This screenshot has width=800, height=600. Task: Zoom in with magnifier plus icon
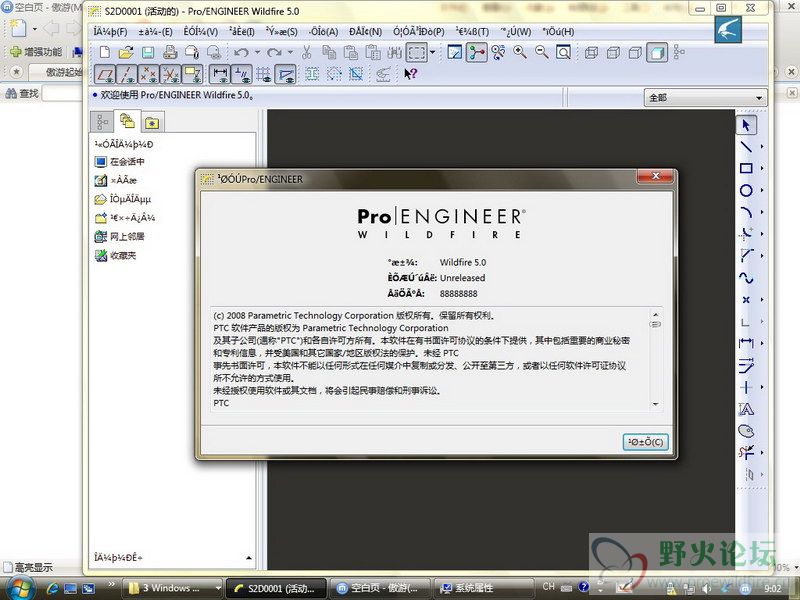tap(520, 52)
